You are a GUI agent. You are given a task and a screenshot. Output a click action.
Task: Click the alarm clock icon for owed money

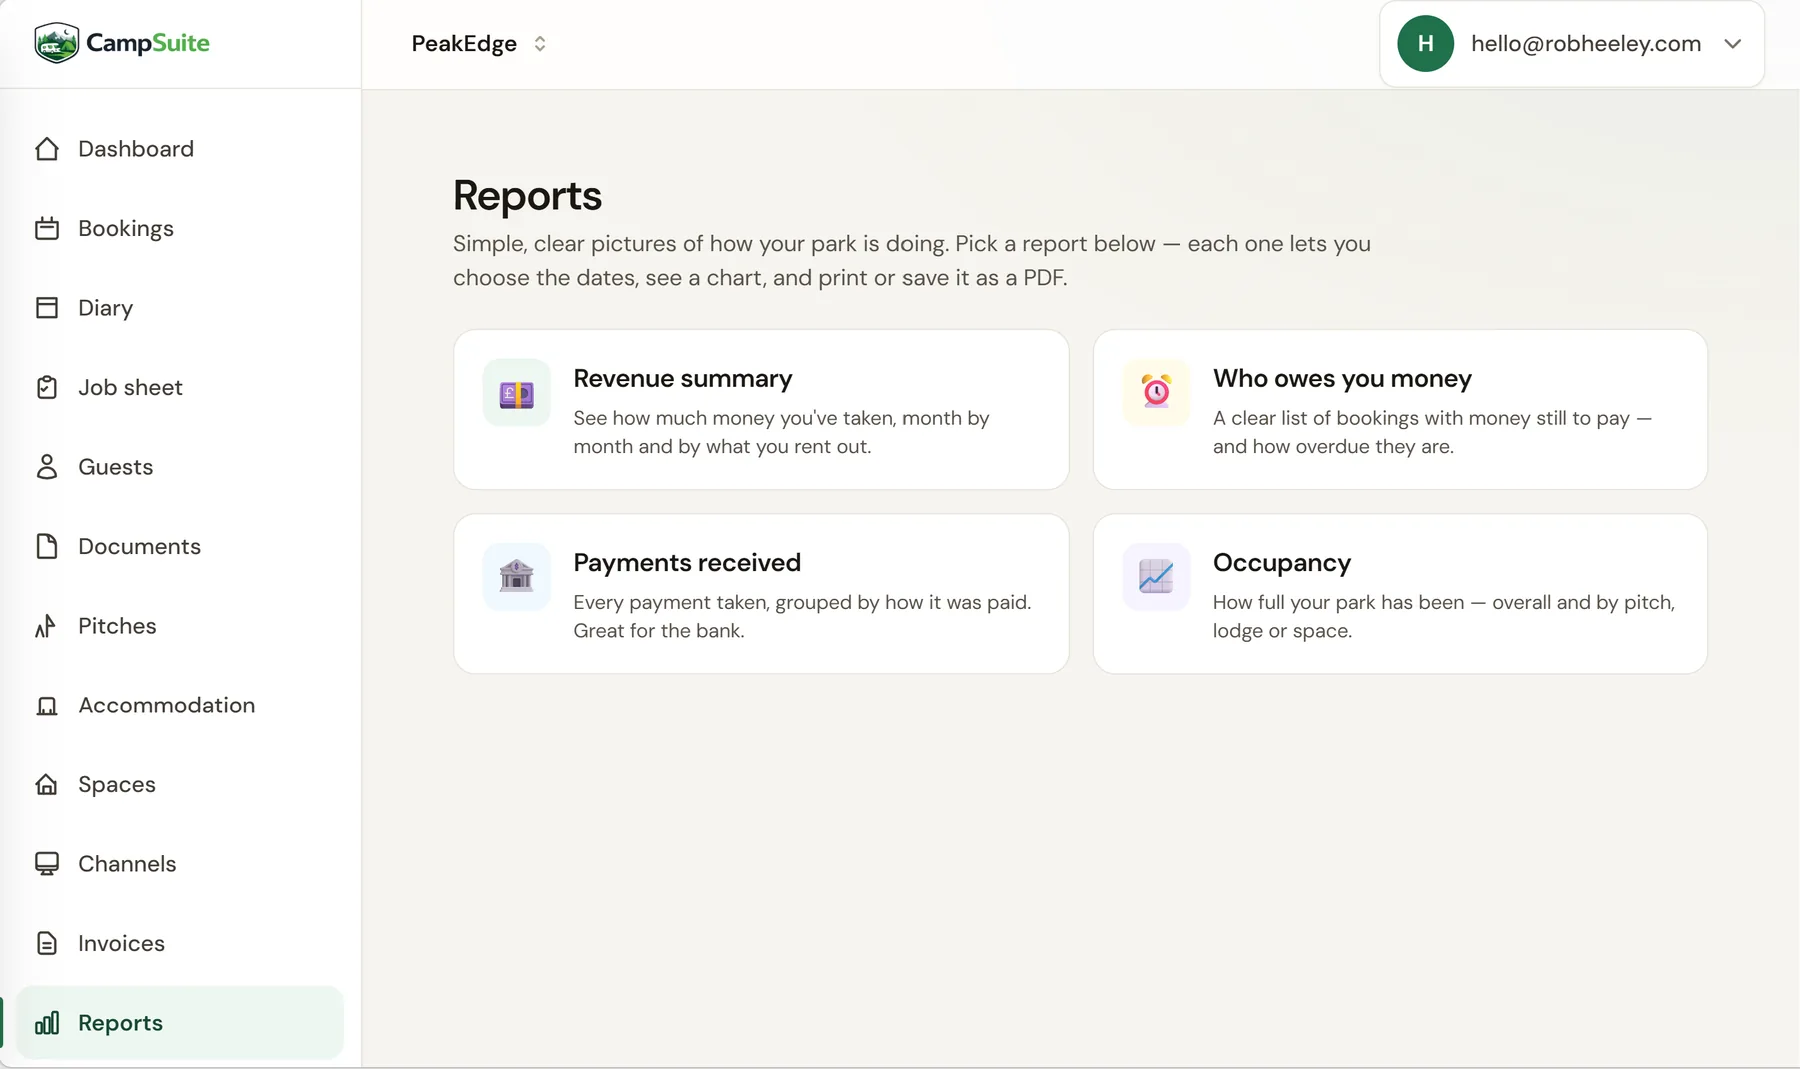click(1157, 393)
